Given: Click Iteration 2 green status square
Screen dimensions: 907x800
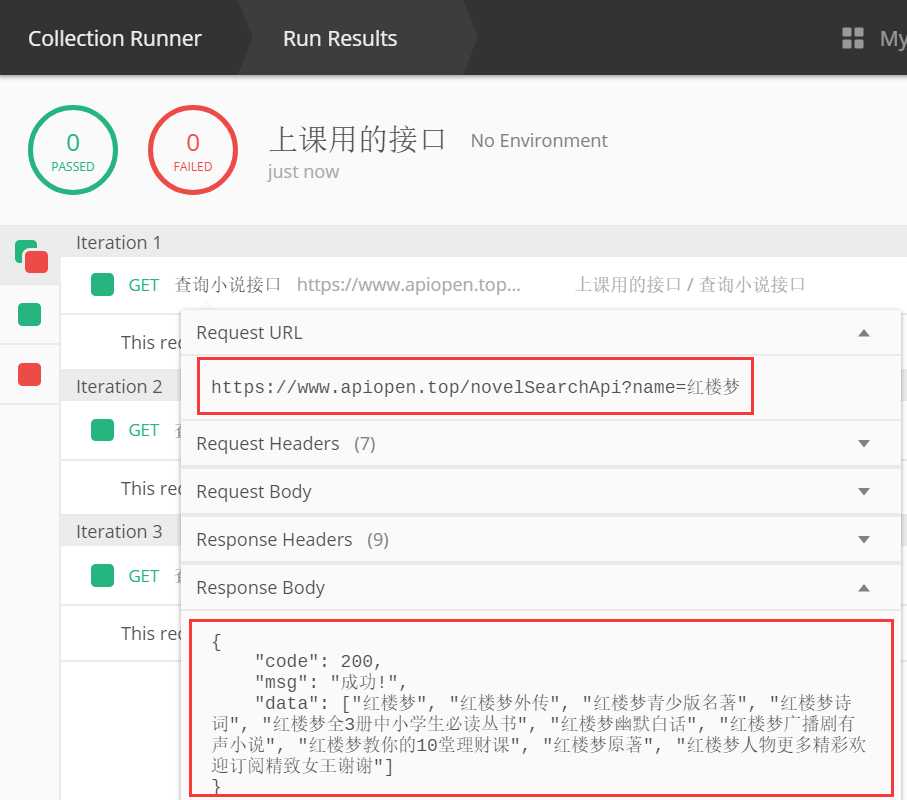Looking at the screenshot, I should point(102,430).
